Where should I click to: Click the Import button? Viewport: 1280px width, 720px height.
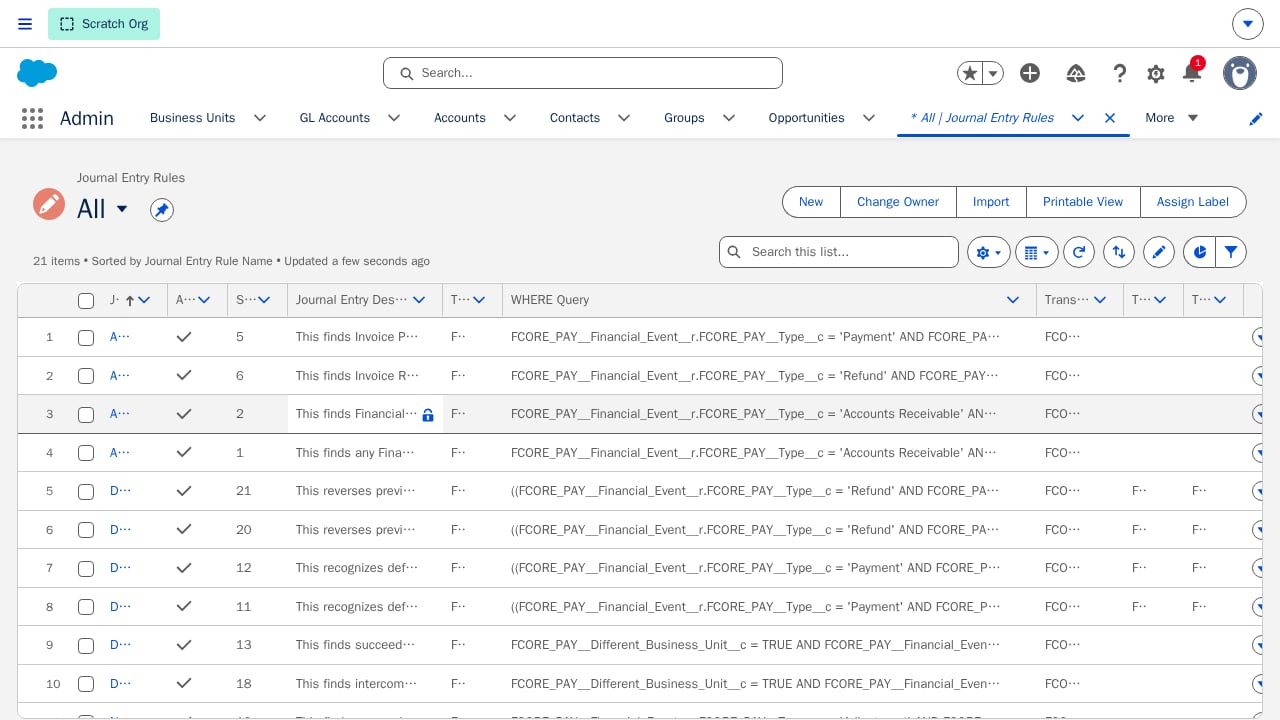coord(991,202)
